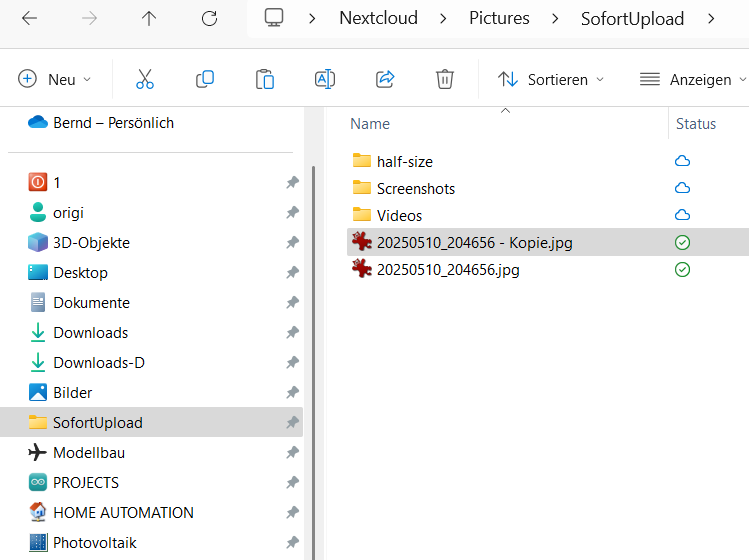Click the Rename icon in toolbar
The height and width of the screenshot is (560, 749).
point(325,79)
